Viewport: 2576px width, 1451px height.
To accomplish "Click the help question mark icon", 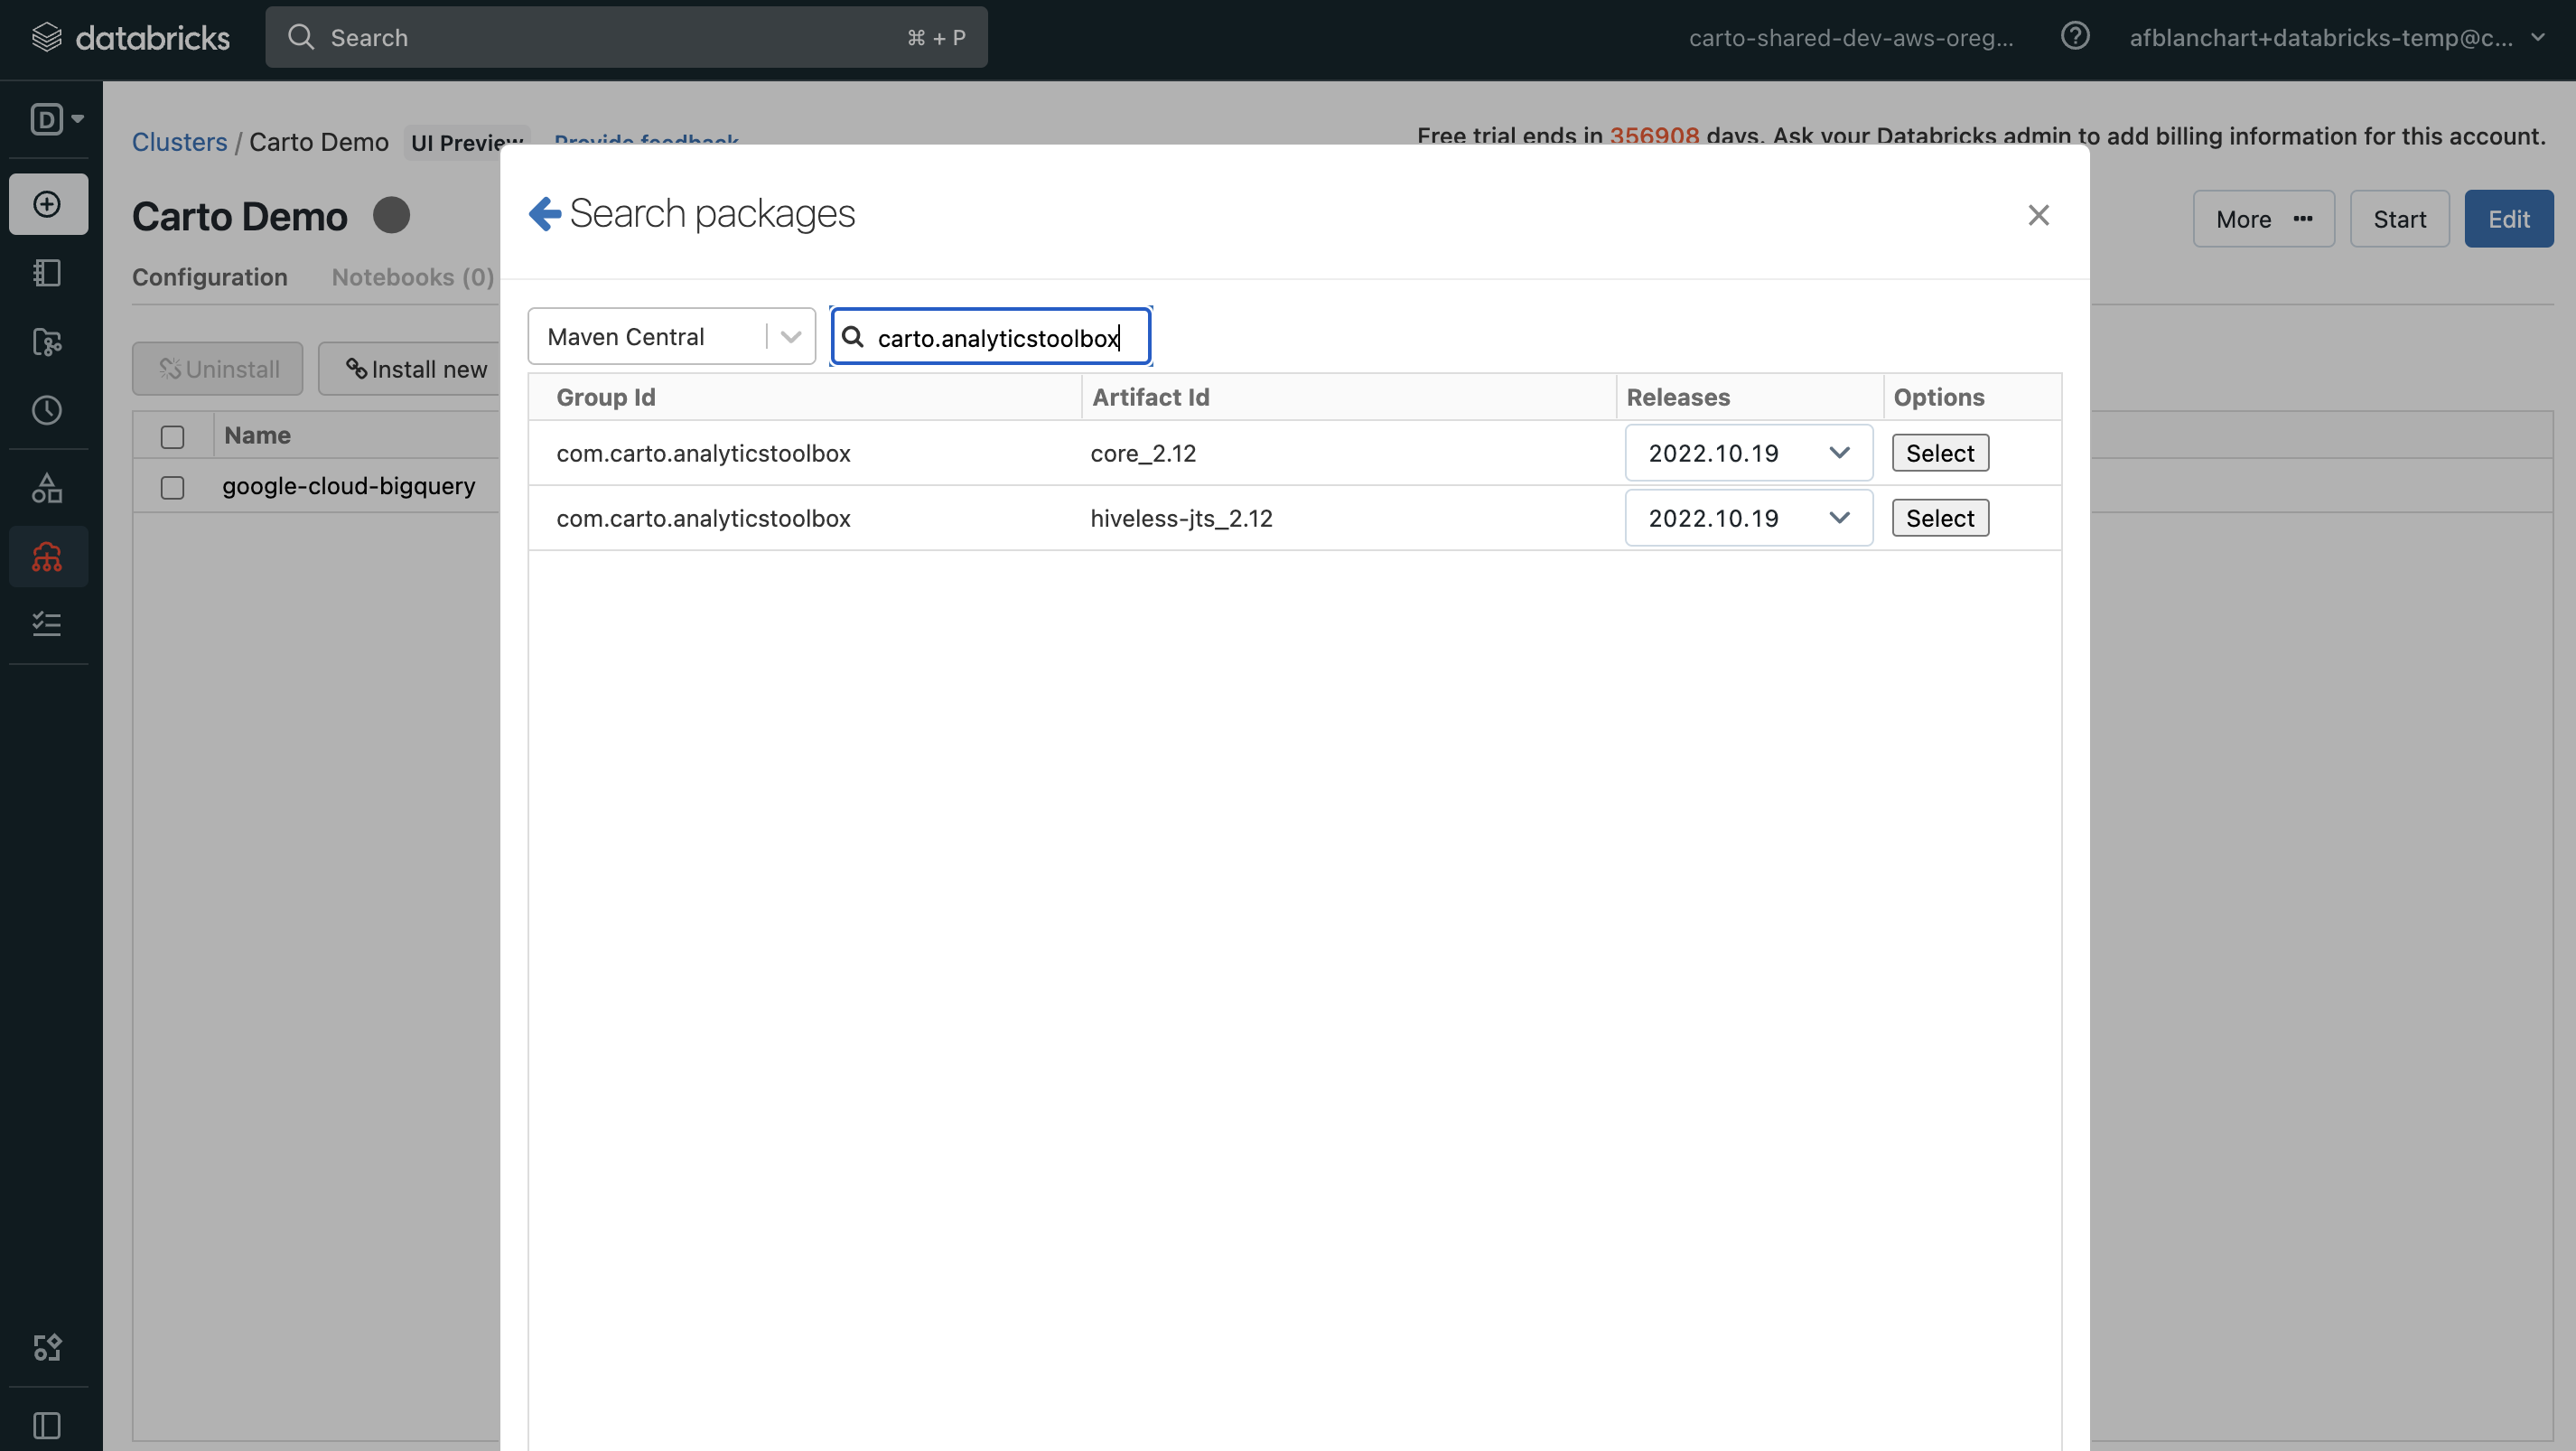I will 2075,37.
